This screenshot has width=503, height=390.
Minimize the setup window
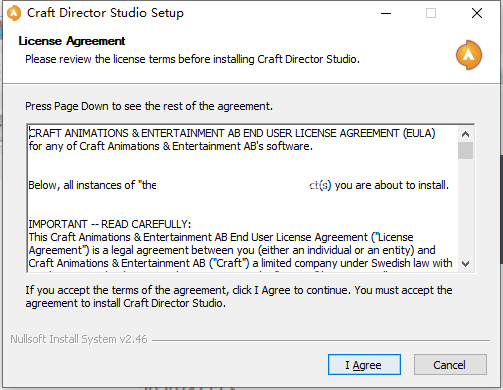[386, 13]
